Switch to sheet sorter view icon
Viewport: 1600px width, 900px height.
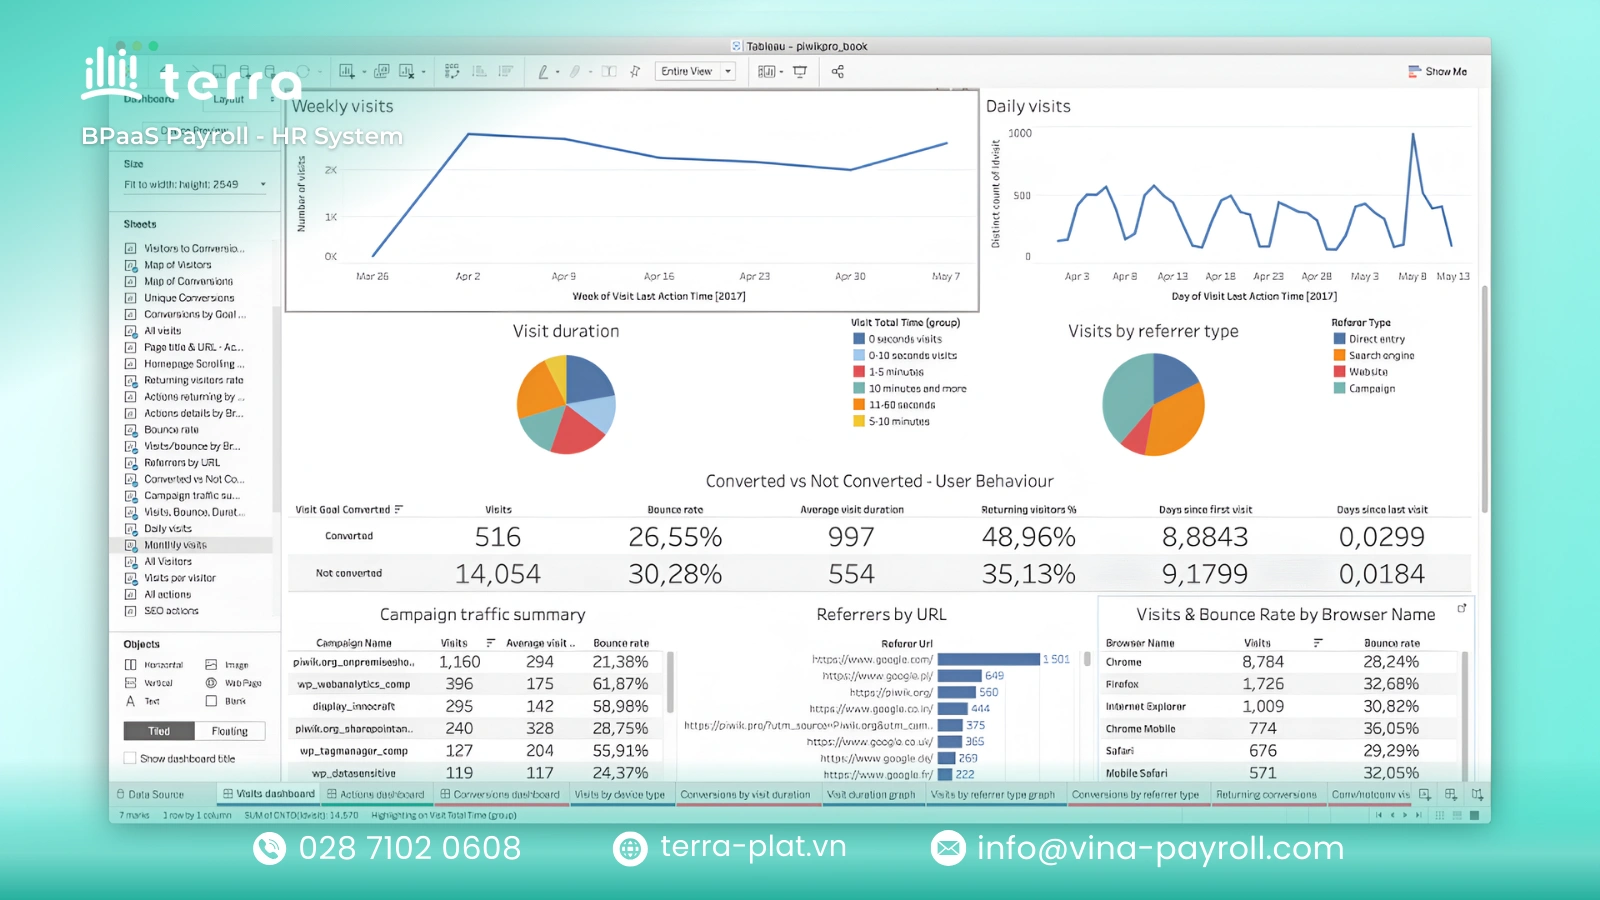click(x=1440, y=815)
